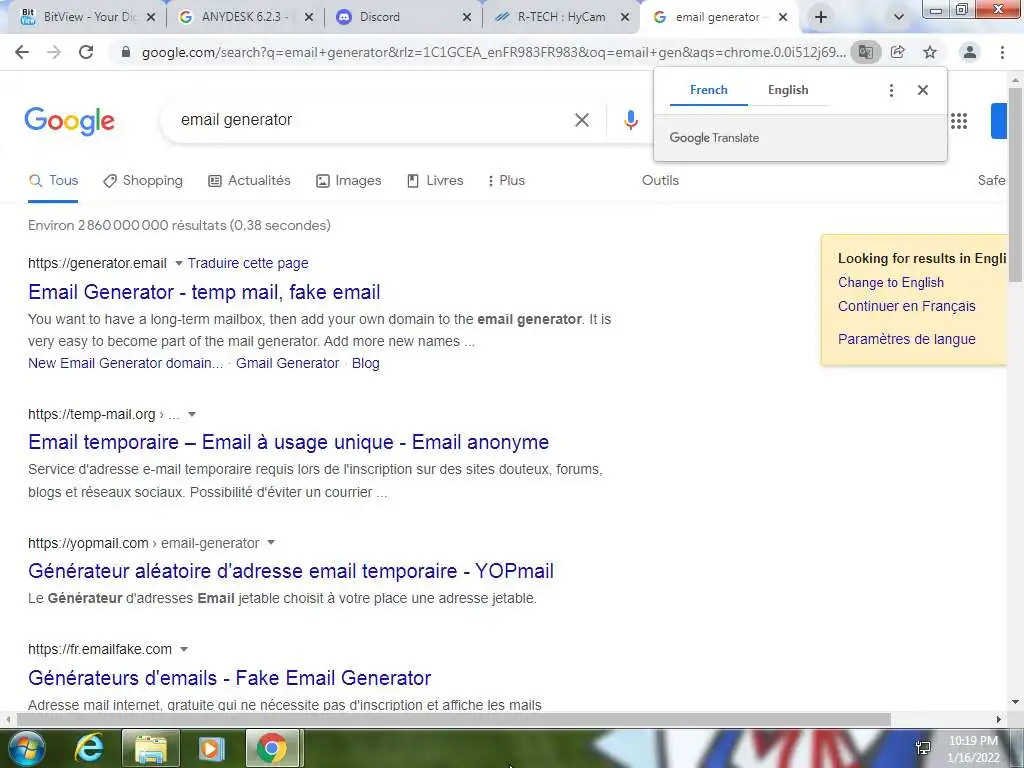
Task: Open File Explorer from taskbar
Action: click(x=150, y=748)
